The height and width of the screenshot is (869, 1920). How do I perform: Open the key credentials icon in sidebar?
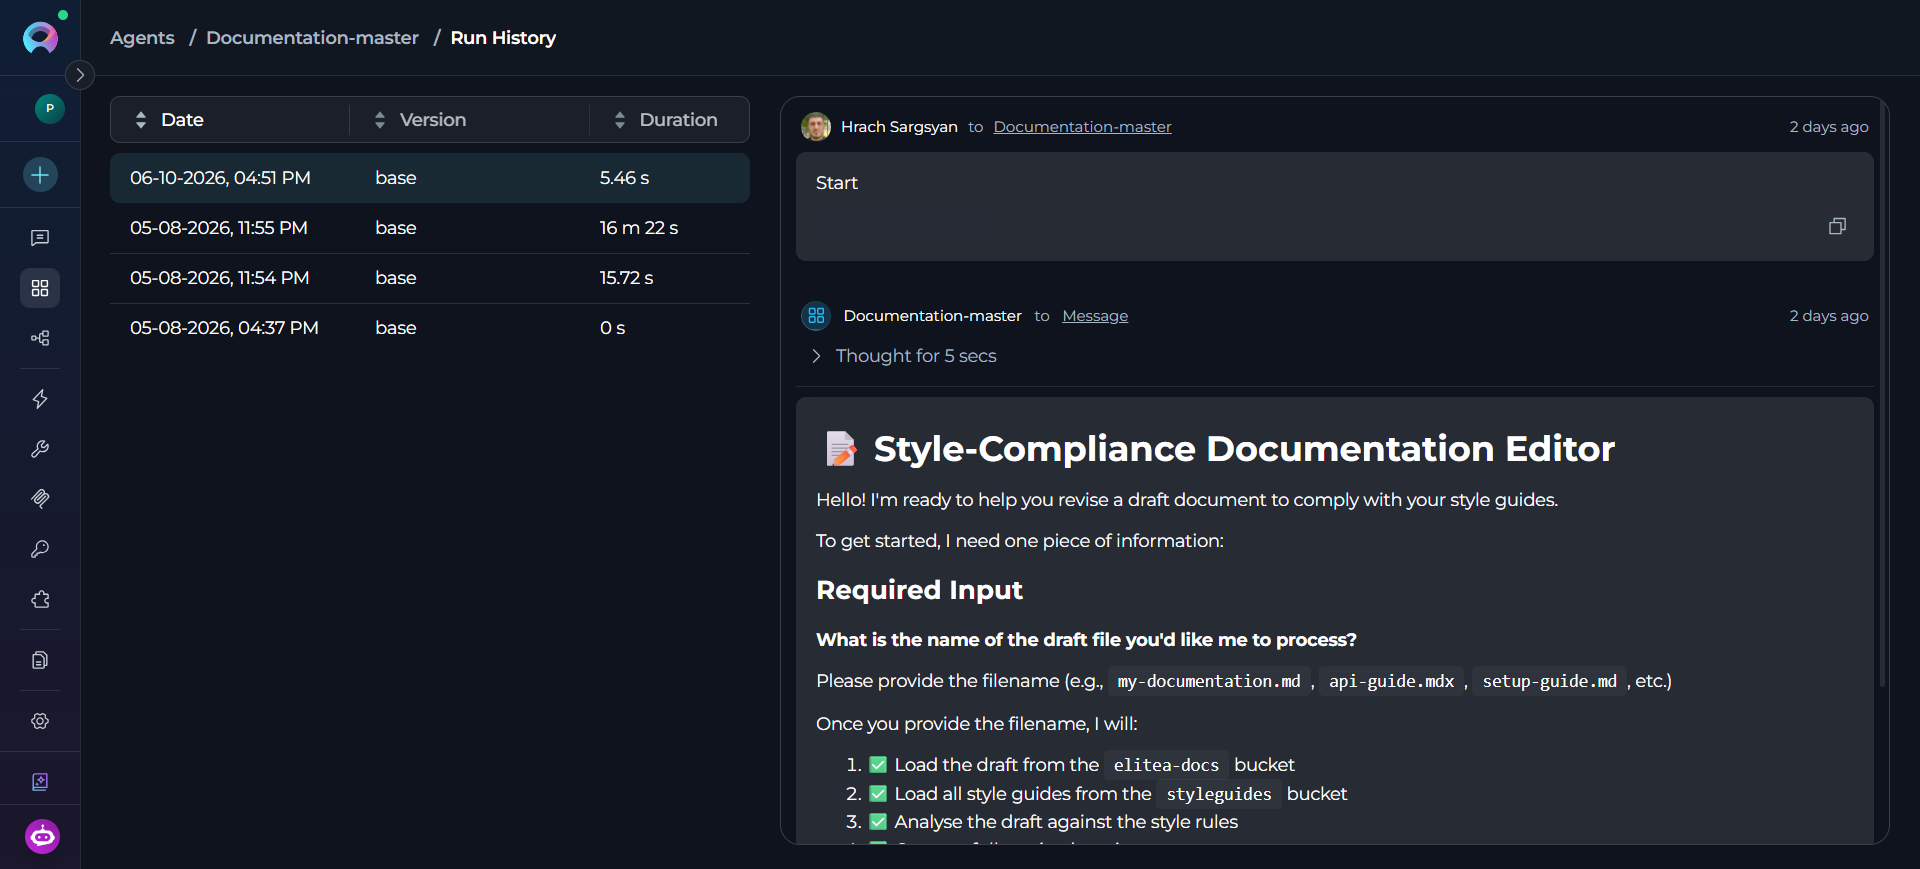[40, 549]
